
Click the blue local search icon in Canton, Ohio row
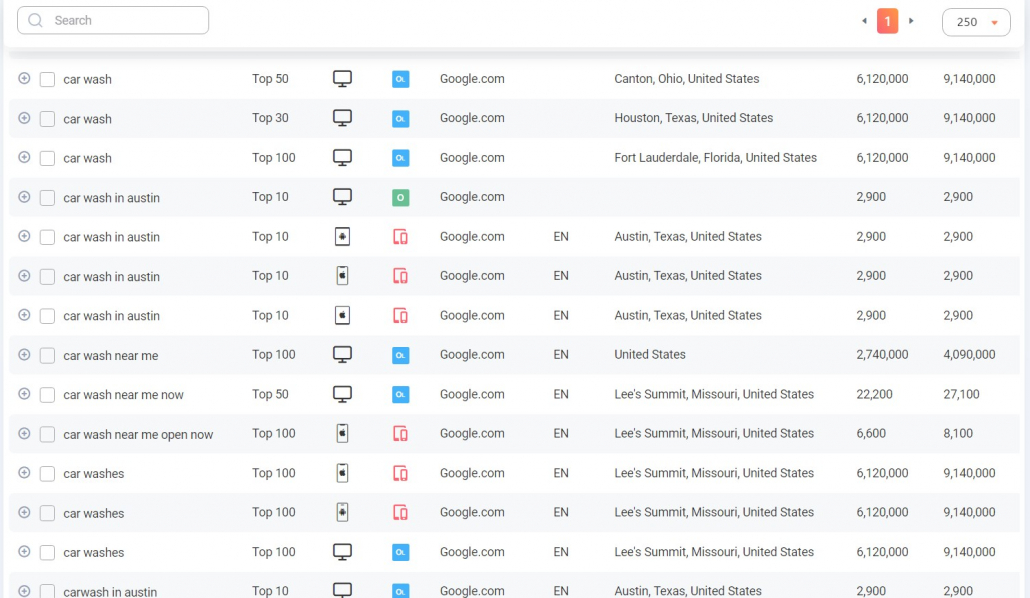pos(401,79)
